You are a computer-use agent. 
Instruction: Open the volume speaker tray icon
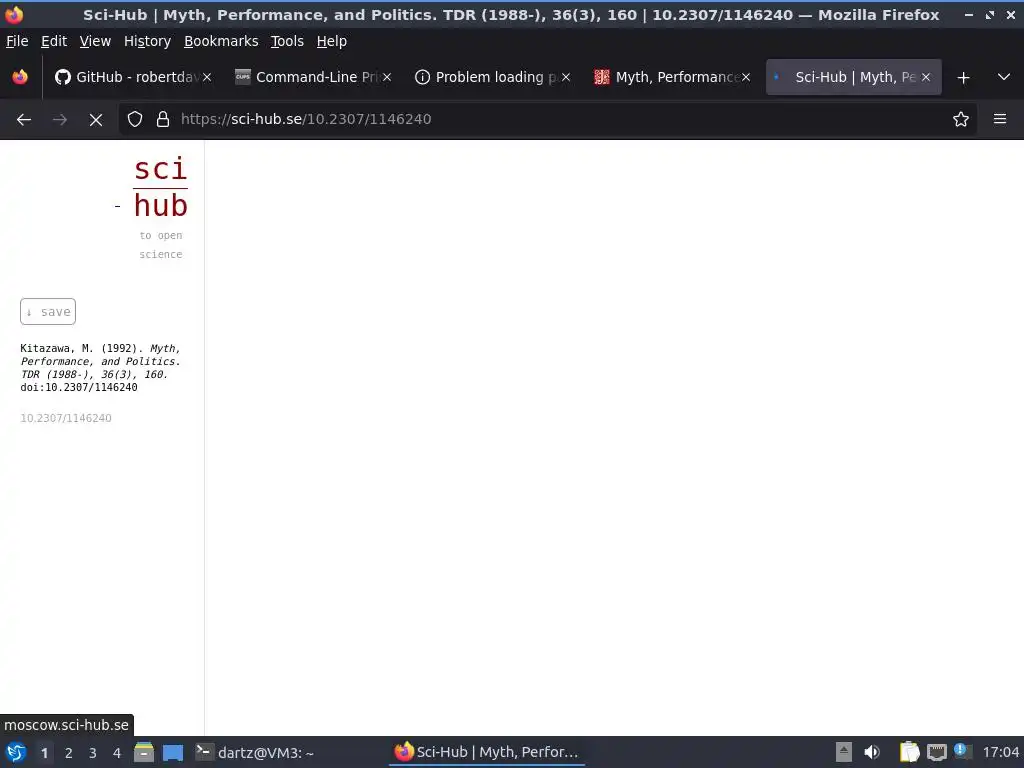872,752
